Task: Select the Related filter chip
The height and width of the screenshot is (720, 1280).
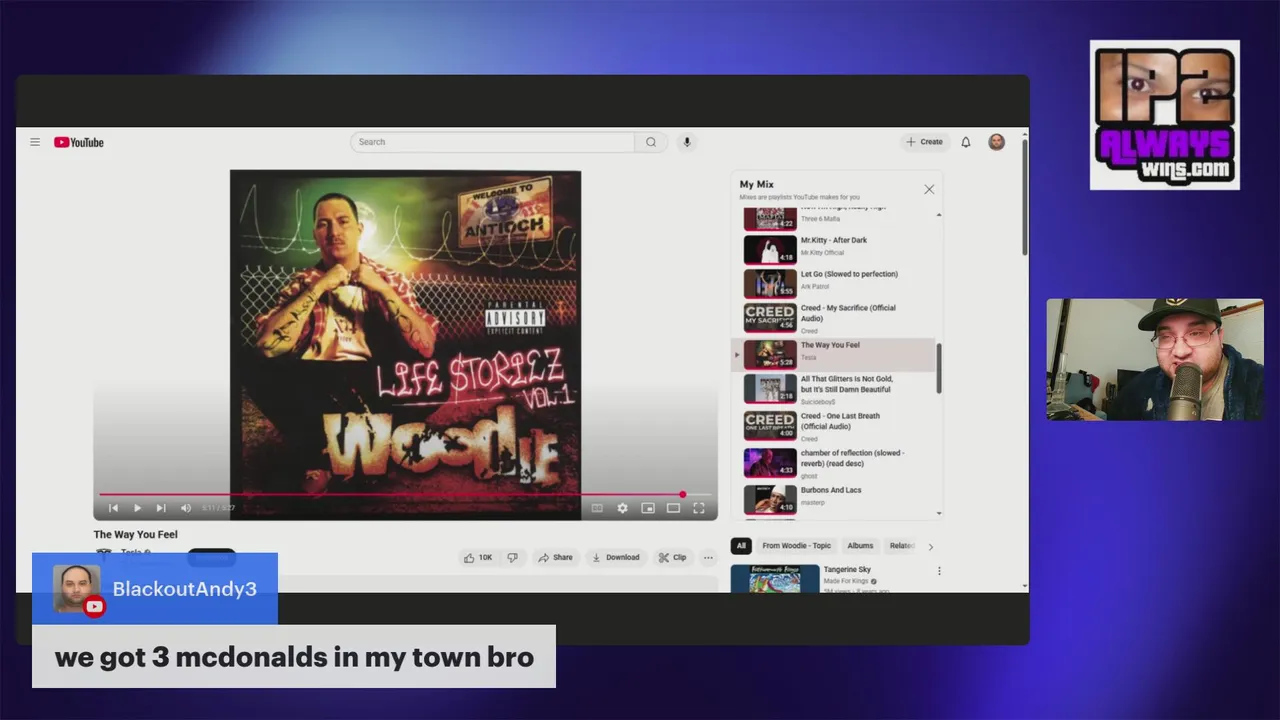Action: (902, 546)
